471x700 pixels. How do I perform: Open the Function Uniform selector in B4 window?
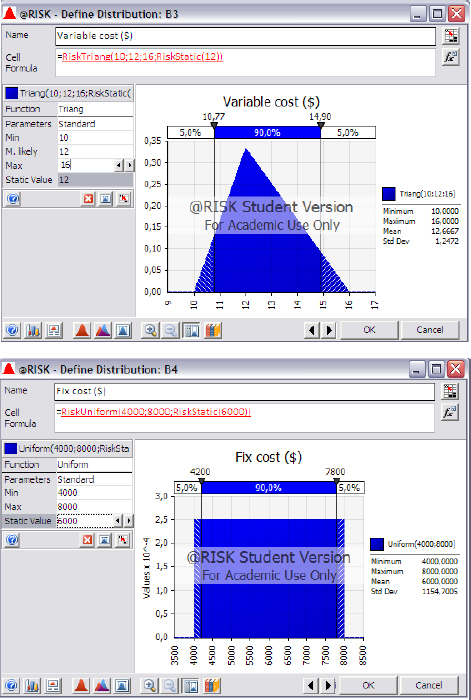[x=94, y=465]
